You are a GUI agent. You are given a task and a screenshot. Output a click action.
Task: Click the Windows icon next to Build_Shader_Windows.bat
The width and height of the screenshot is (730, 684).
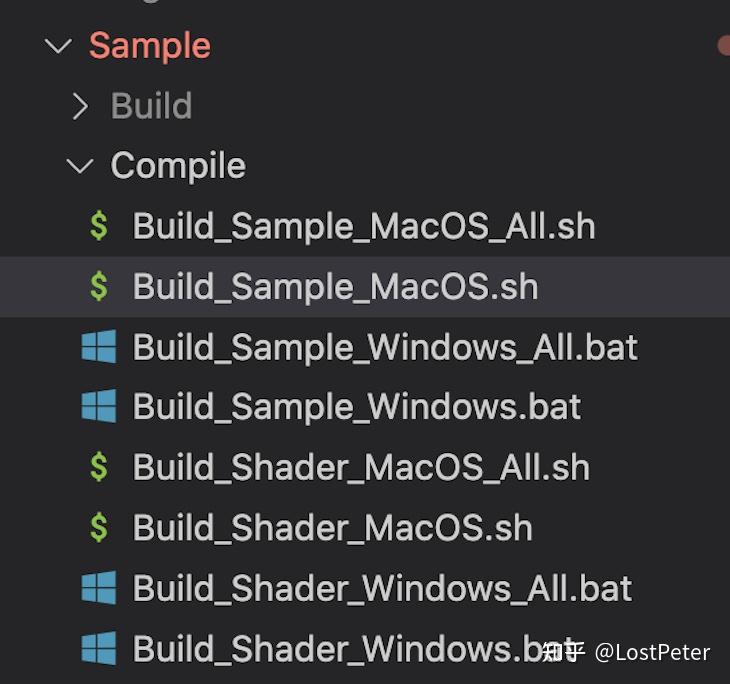click(99, 649)
